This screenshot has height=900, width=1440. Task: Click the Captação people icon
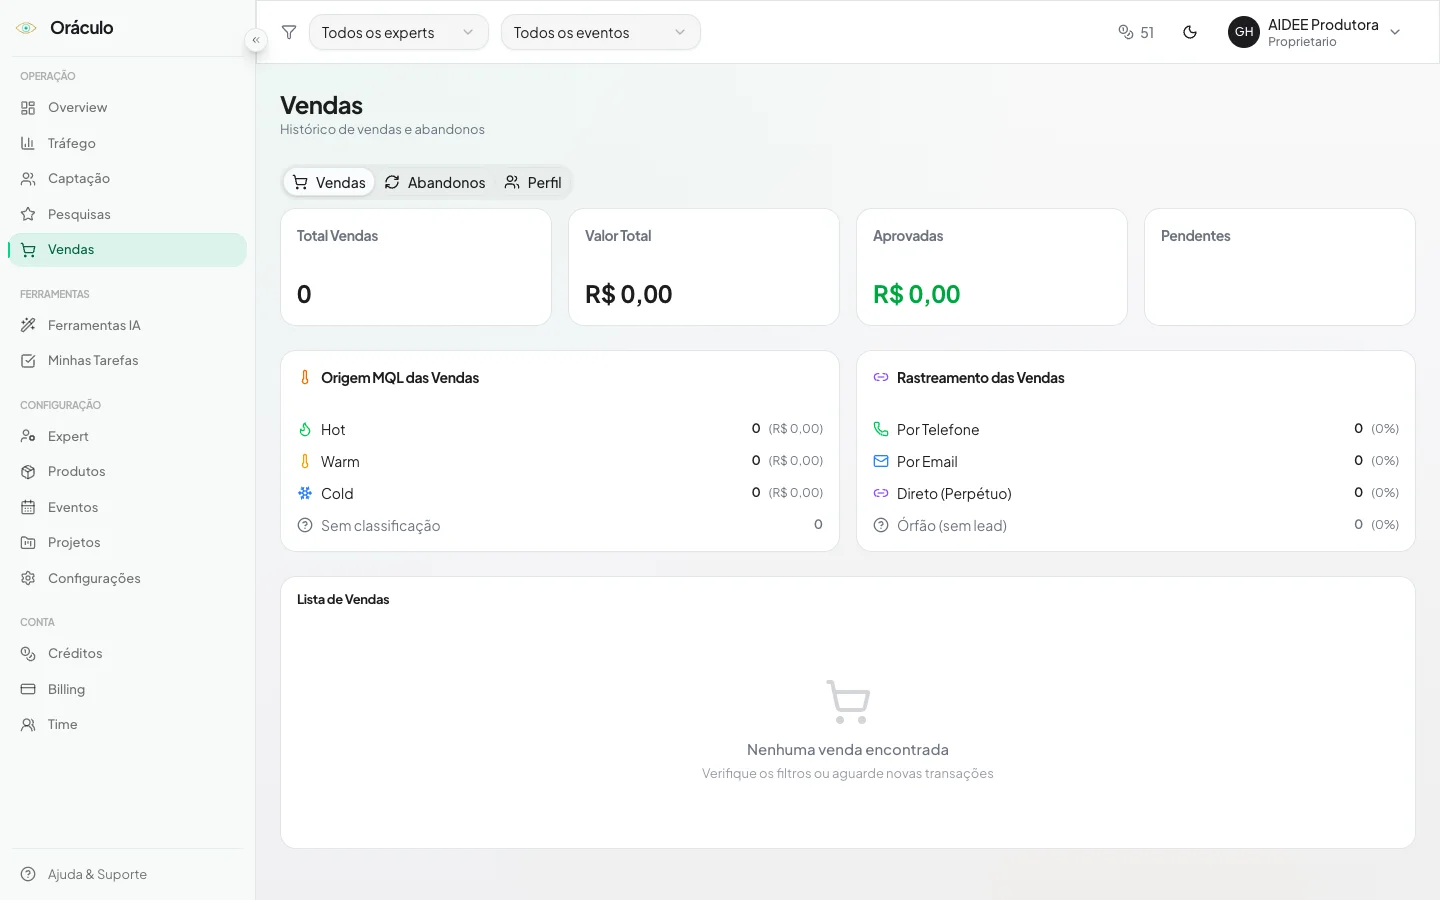pyautogui.click(x=28, y=179)
